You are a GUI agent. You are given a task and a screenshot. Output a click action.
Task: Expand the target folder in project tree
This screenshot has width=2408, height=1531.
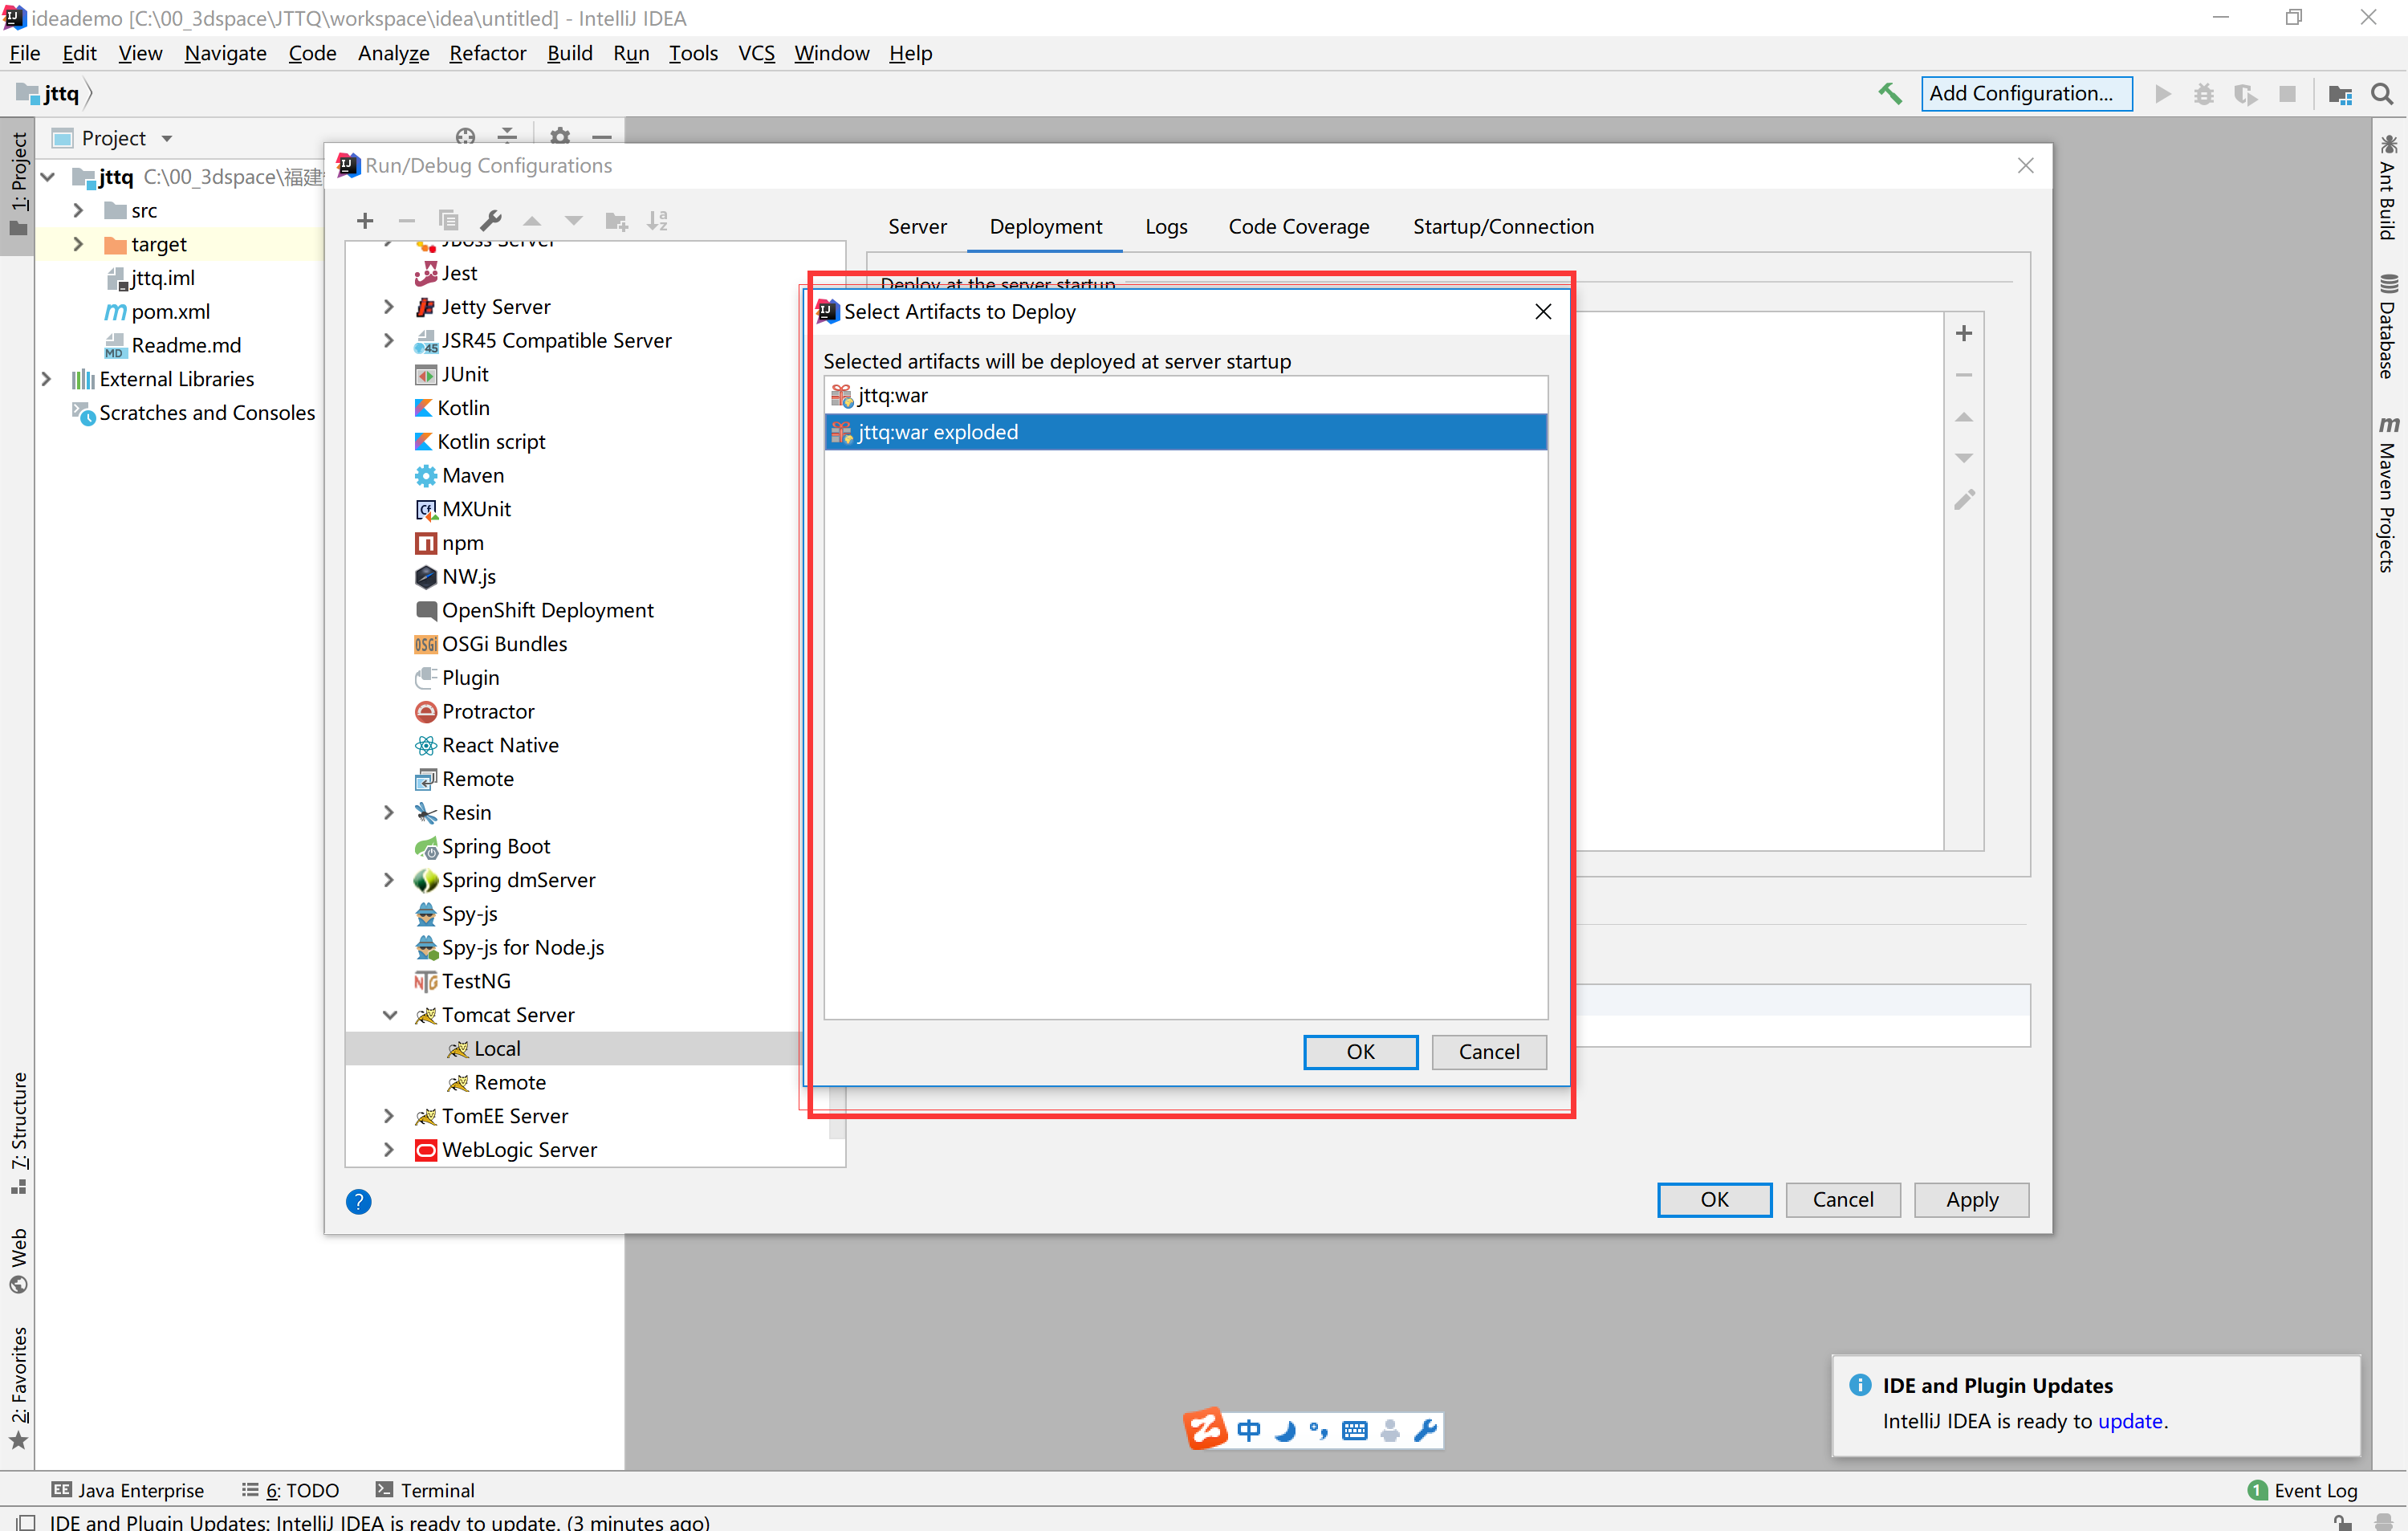(78, 244)
